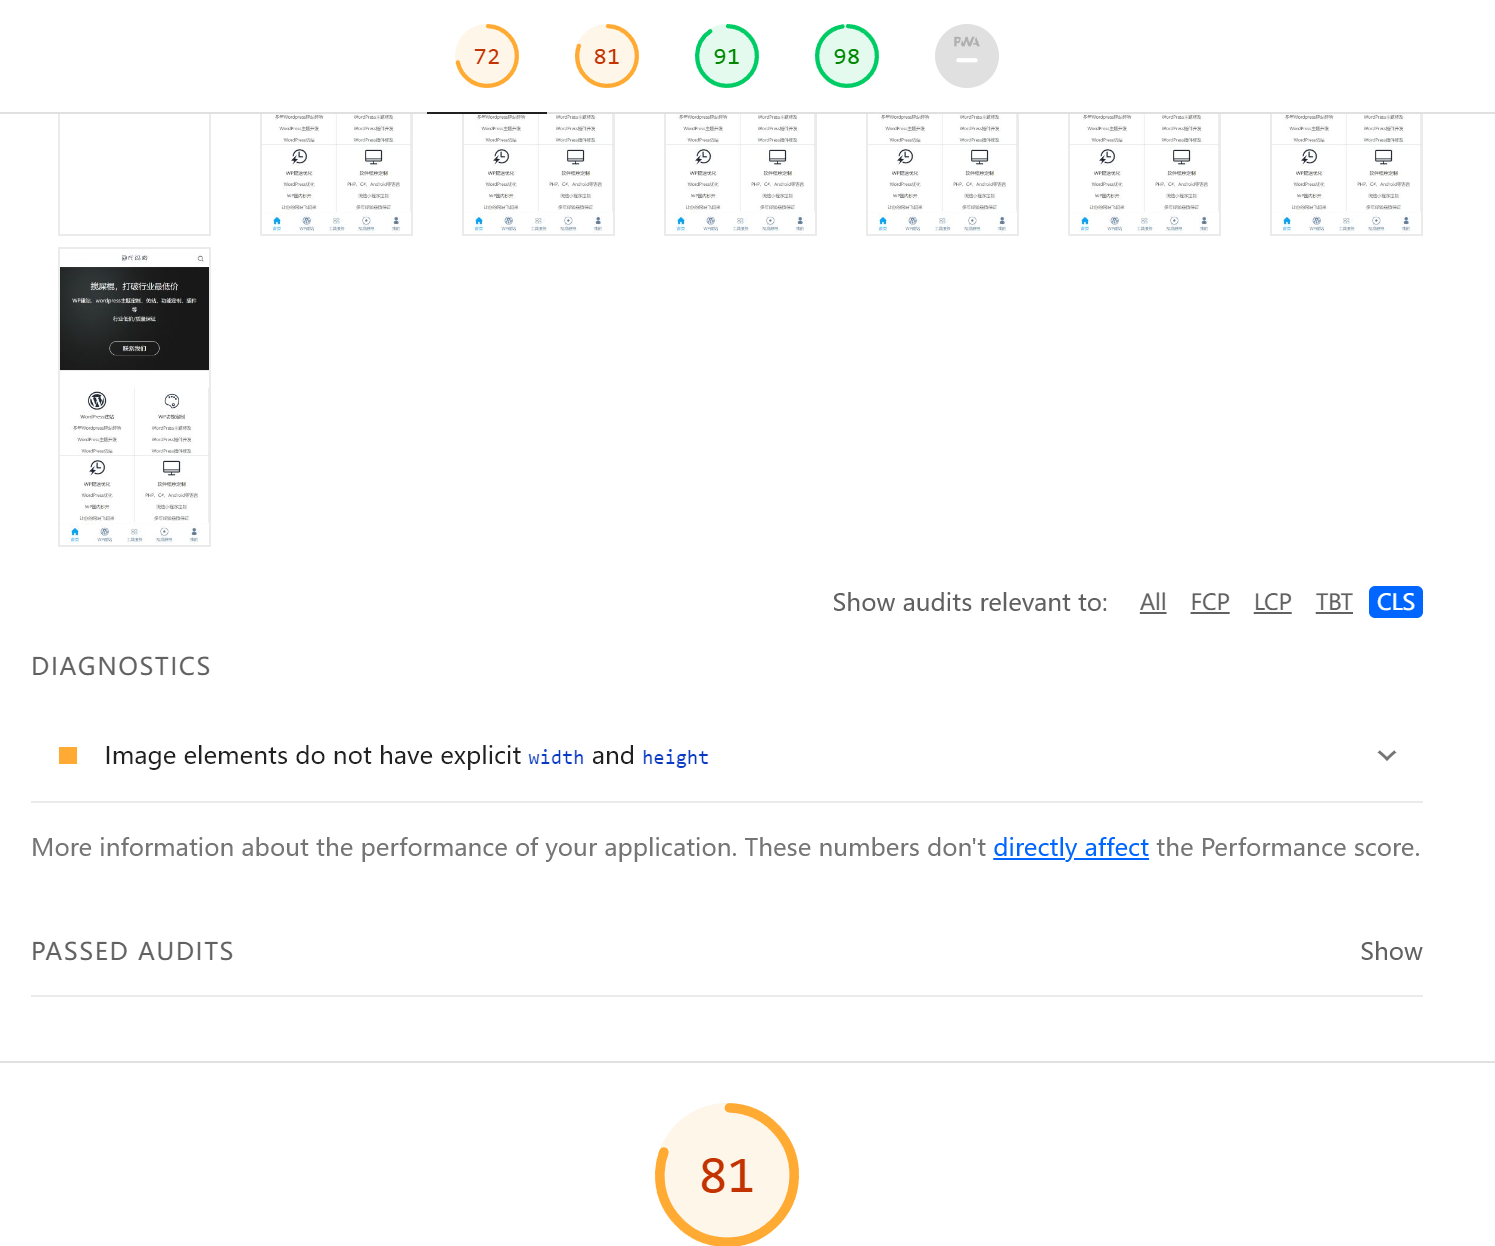
Task: Click the large 81 score gauge
Action: [x=727, y=1174]
